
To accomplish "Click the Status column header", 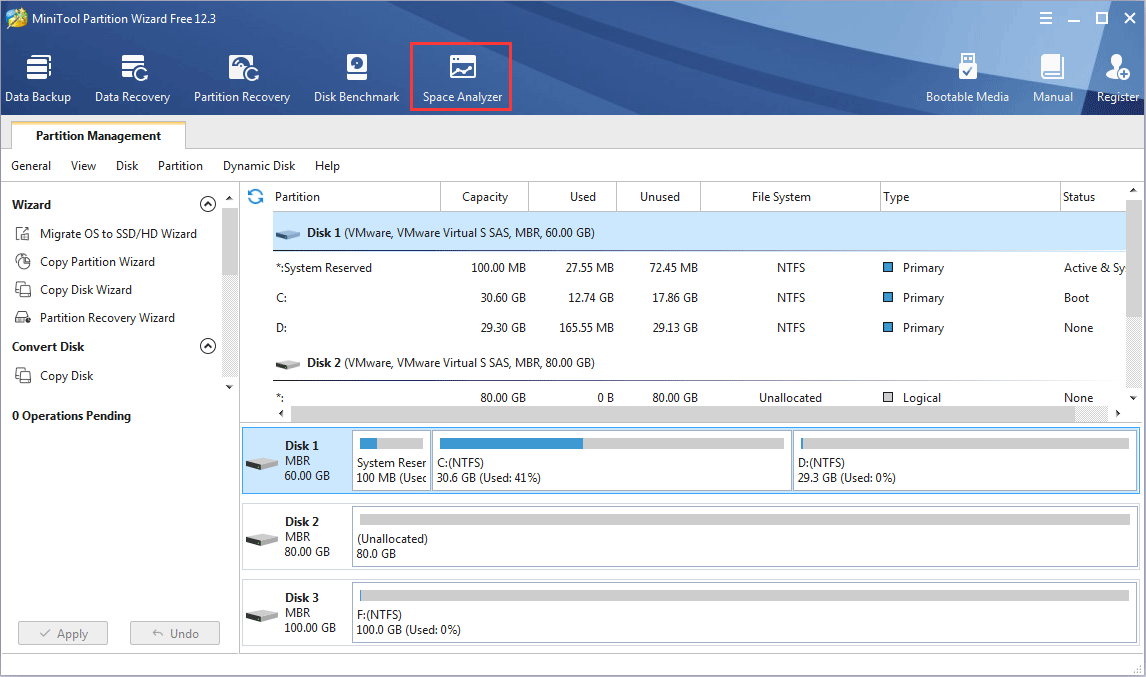I will (x=1093, y=197).
